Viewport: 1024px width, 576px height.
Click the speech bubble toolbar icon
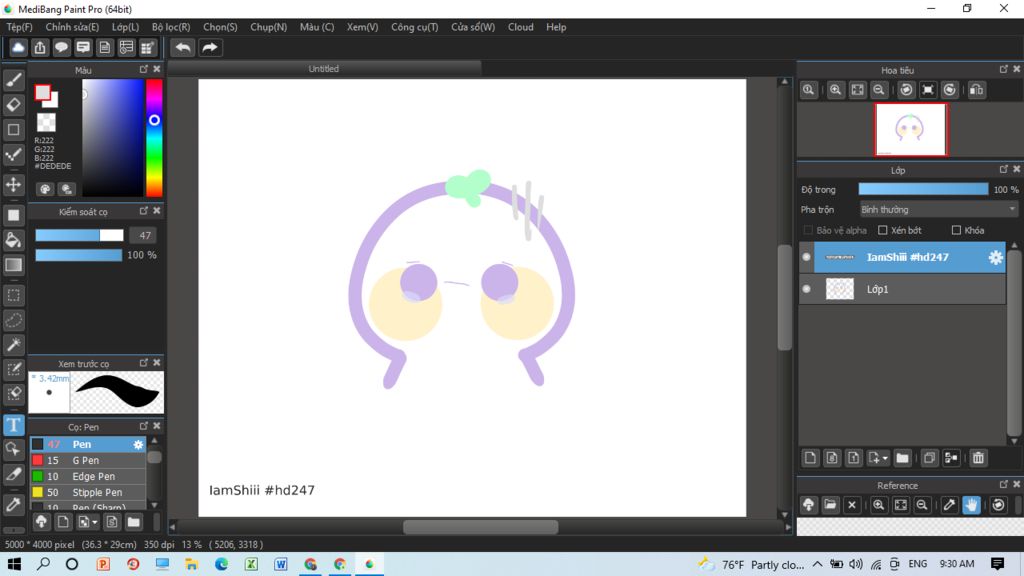[61, 48]
